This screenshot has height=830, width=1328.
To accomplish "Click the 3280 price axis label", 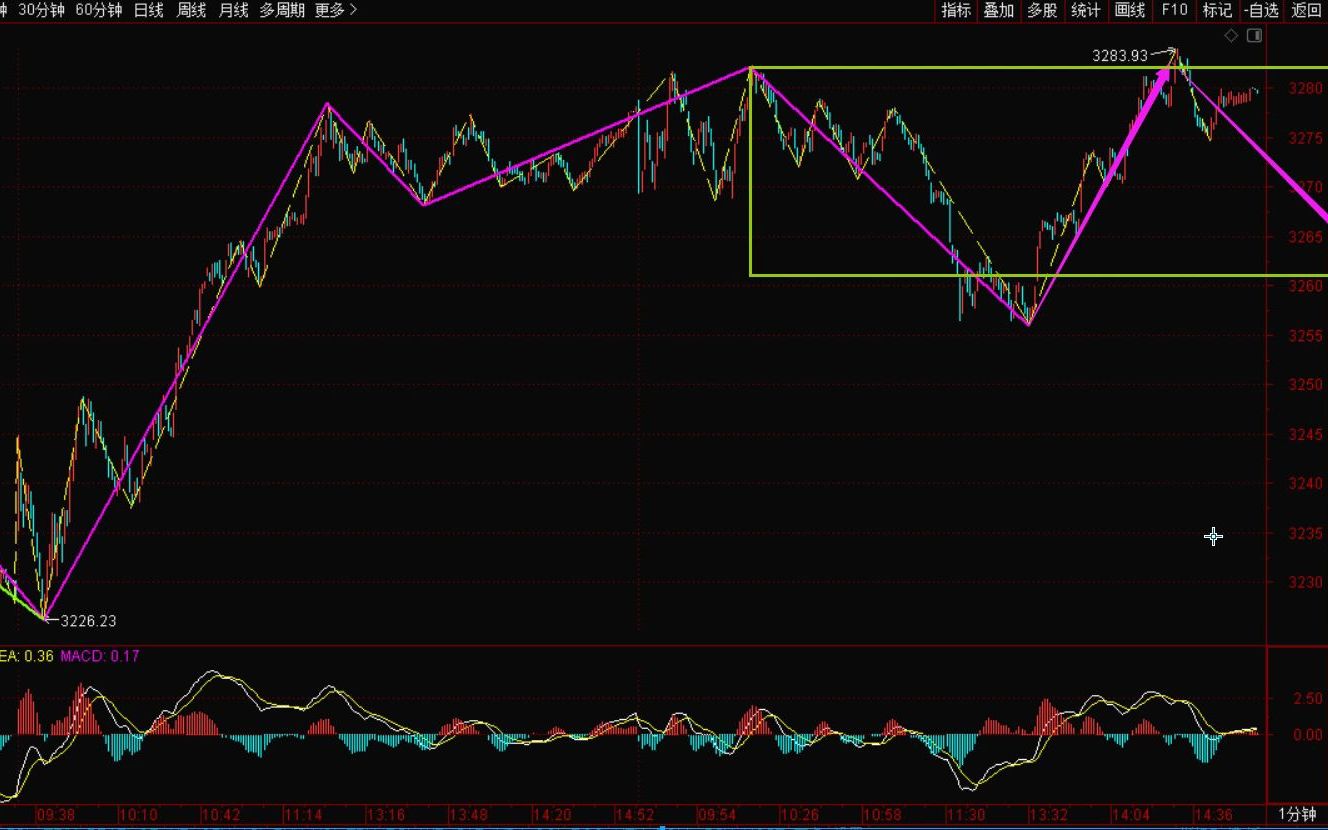I will pos(1305,88).
